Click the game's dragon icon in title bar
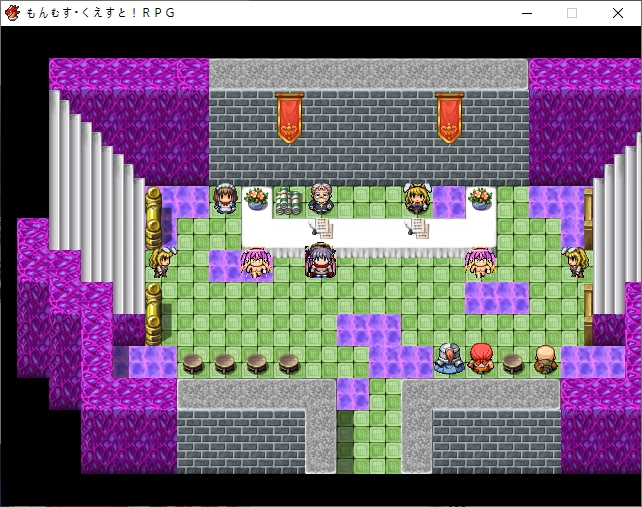642x507 pixels. click(x=12, y=13)
